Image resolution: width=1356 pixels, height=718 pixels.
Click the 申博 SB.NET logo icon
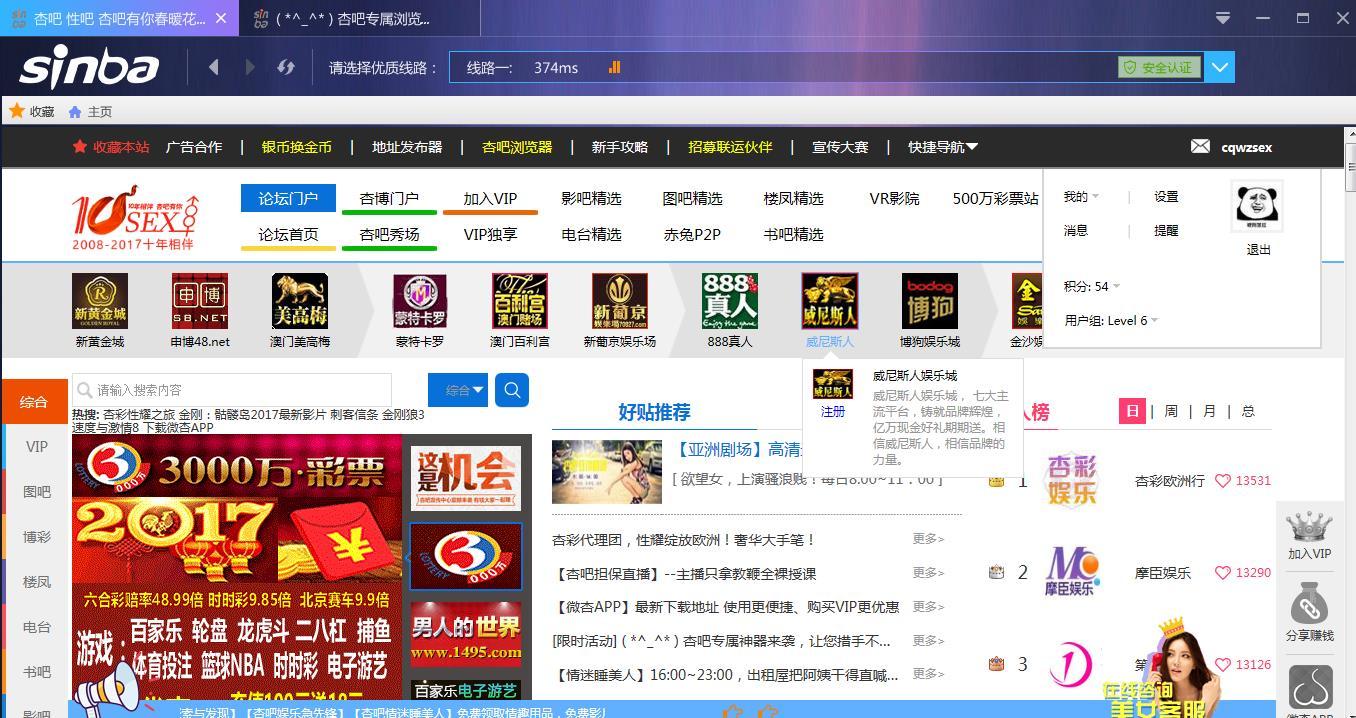pyautogui.click(x=200, y=301)
